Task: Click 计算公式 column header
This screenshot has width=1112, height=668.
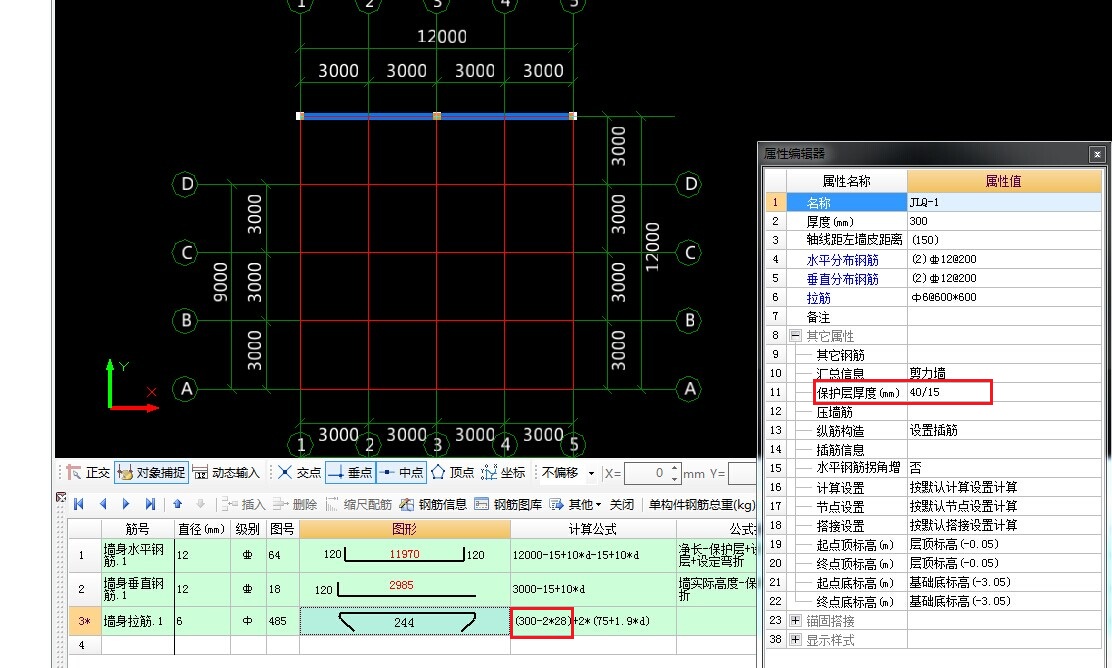Action: pos(593,529)
